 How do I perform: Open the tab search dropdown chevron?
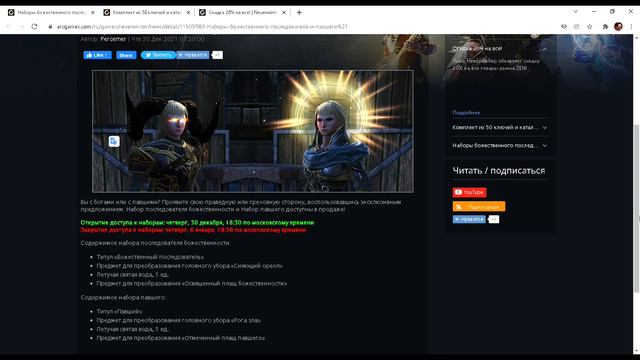click(575, 12)
